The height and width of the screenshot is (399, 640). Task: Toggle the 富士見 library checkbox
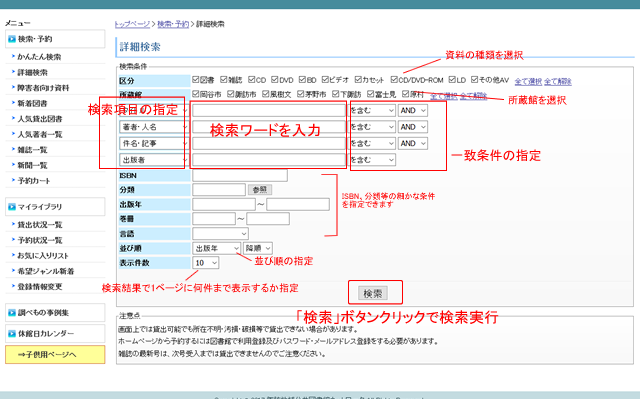(371, 94)
